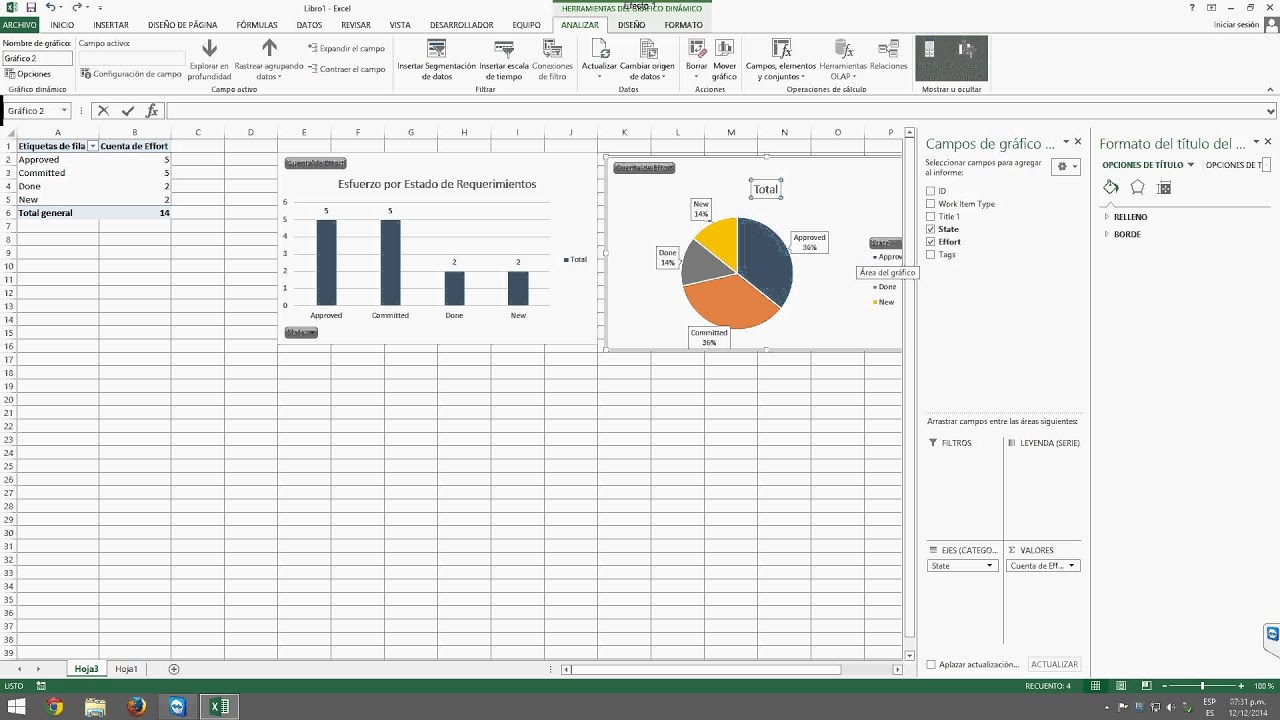Click the Insertar escala de tiempo icon
1280x720 pixels.
point(504,49)
